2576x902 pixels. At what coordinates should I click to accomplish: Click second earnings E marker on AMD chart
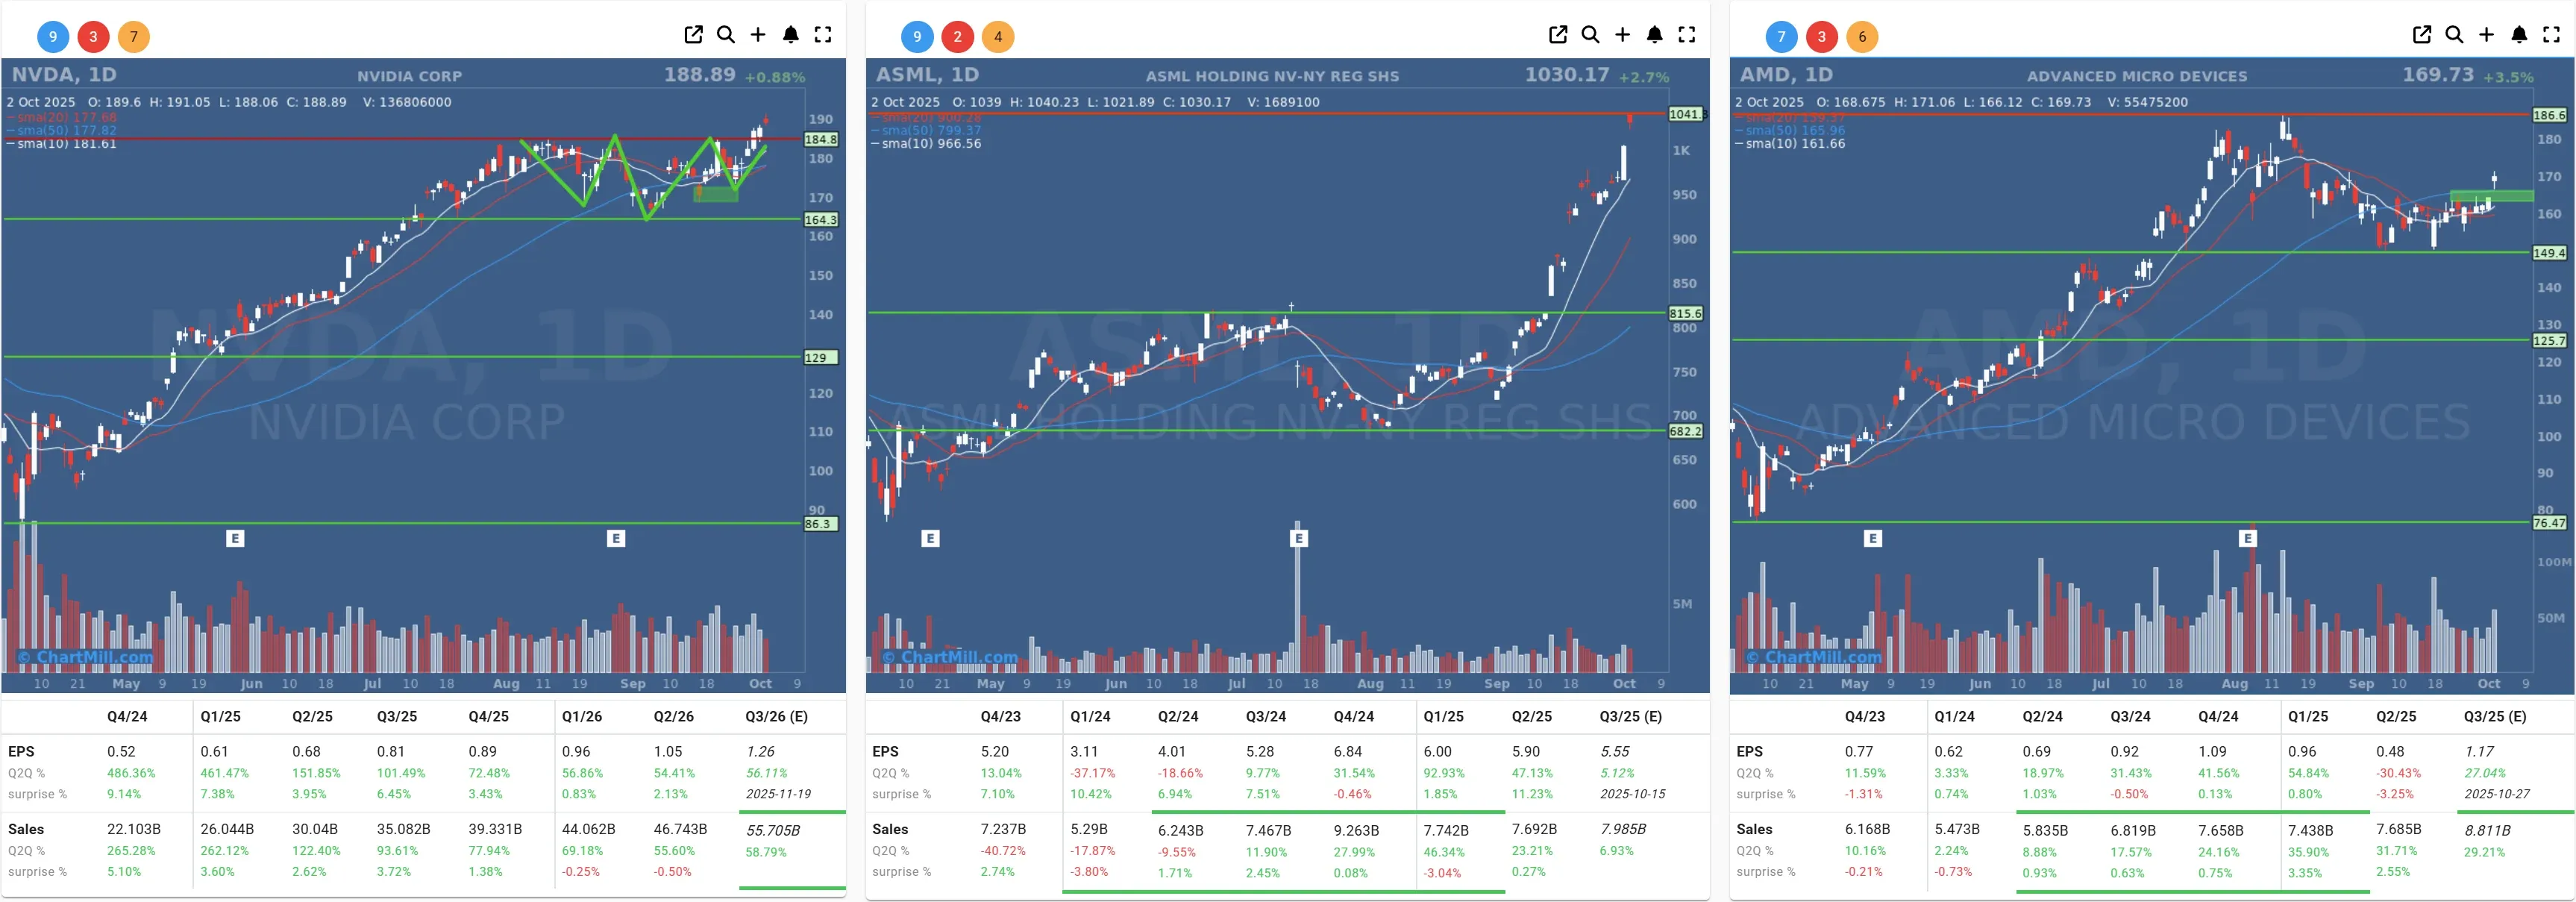tap(2248, 538)
